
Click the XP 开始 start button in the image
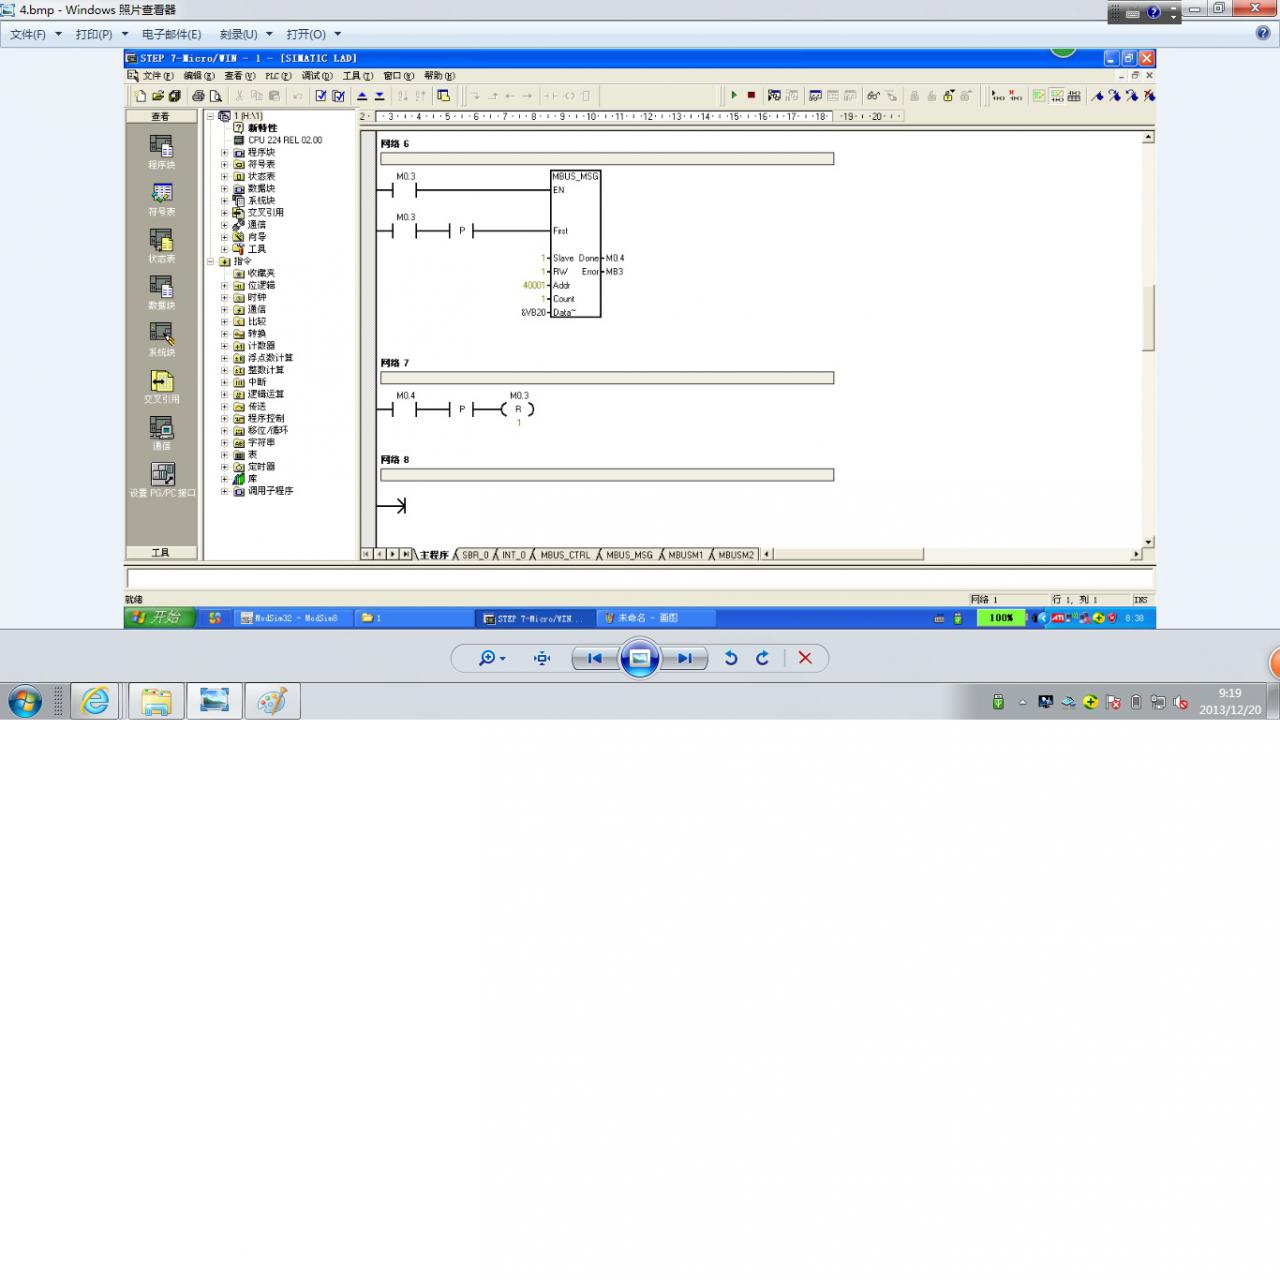159,618
